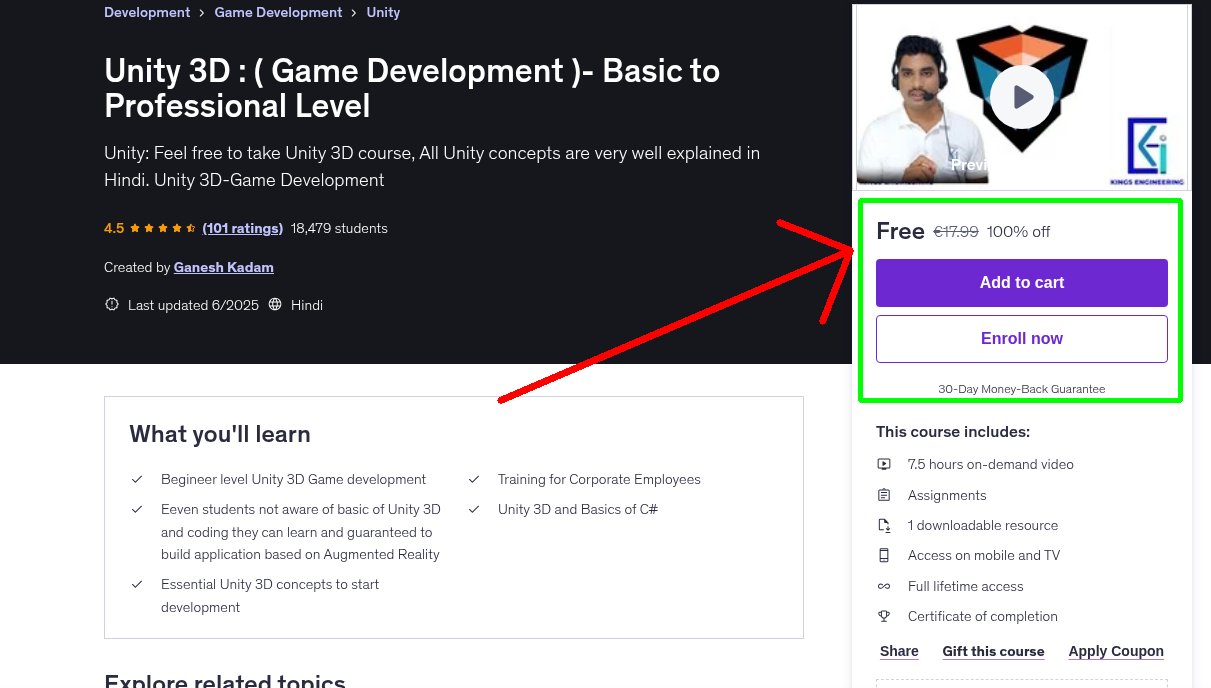The height and width of the screenshot is (688, 1211).
Task: Open the Unity category breadcrumb
Action: pos(383,12)
